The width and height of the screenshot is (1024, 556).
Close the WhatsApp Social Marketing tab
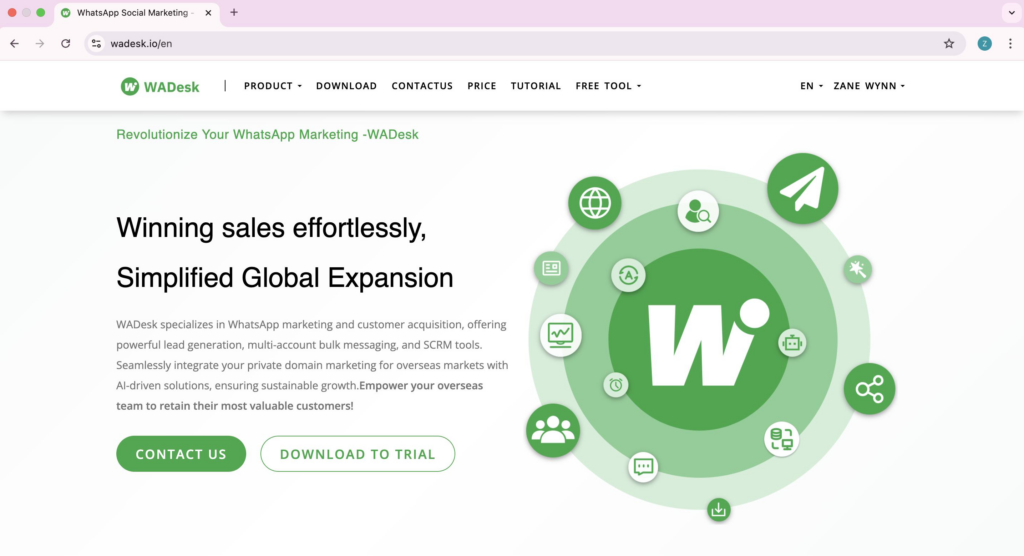208,12
